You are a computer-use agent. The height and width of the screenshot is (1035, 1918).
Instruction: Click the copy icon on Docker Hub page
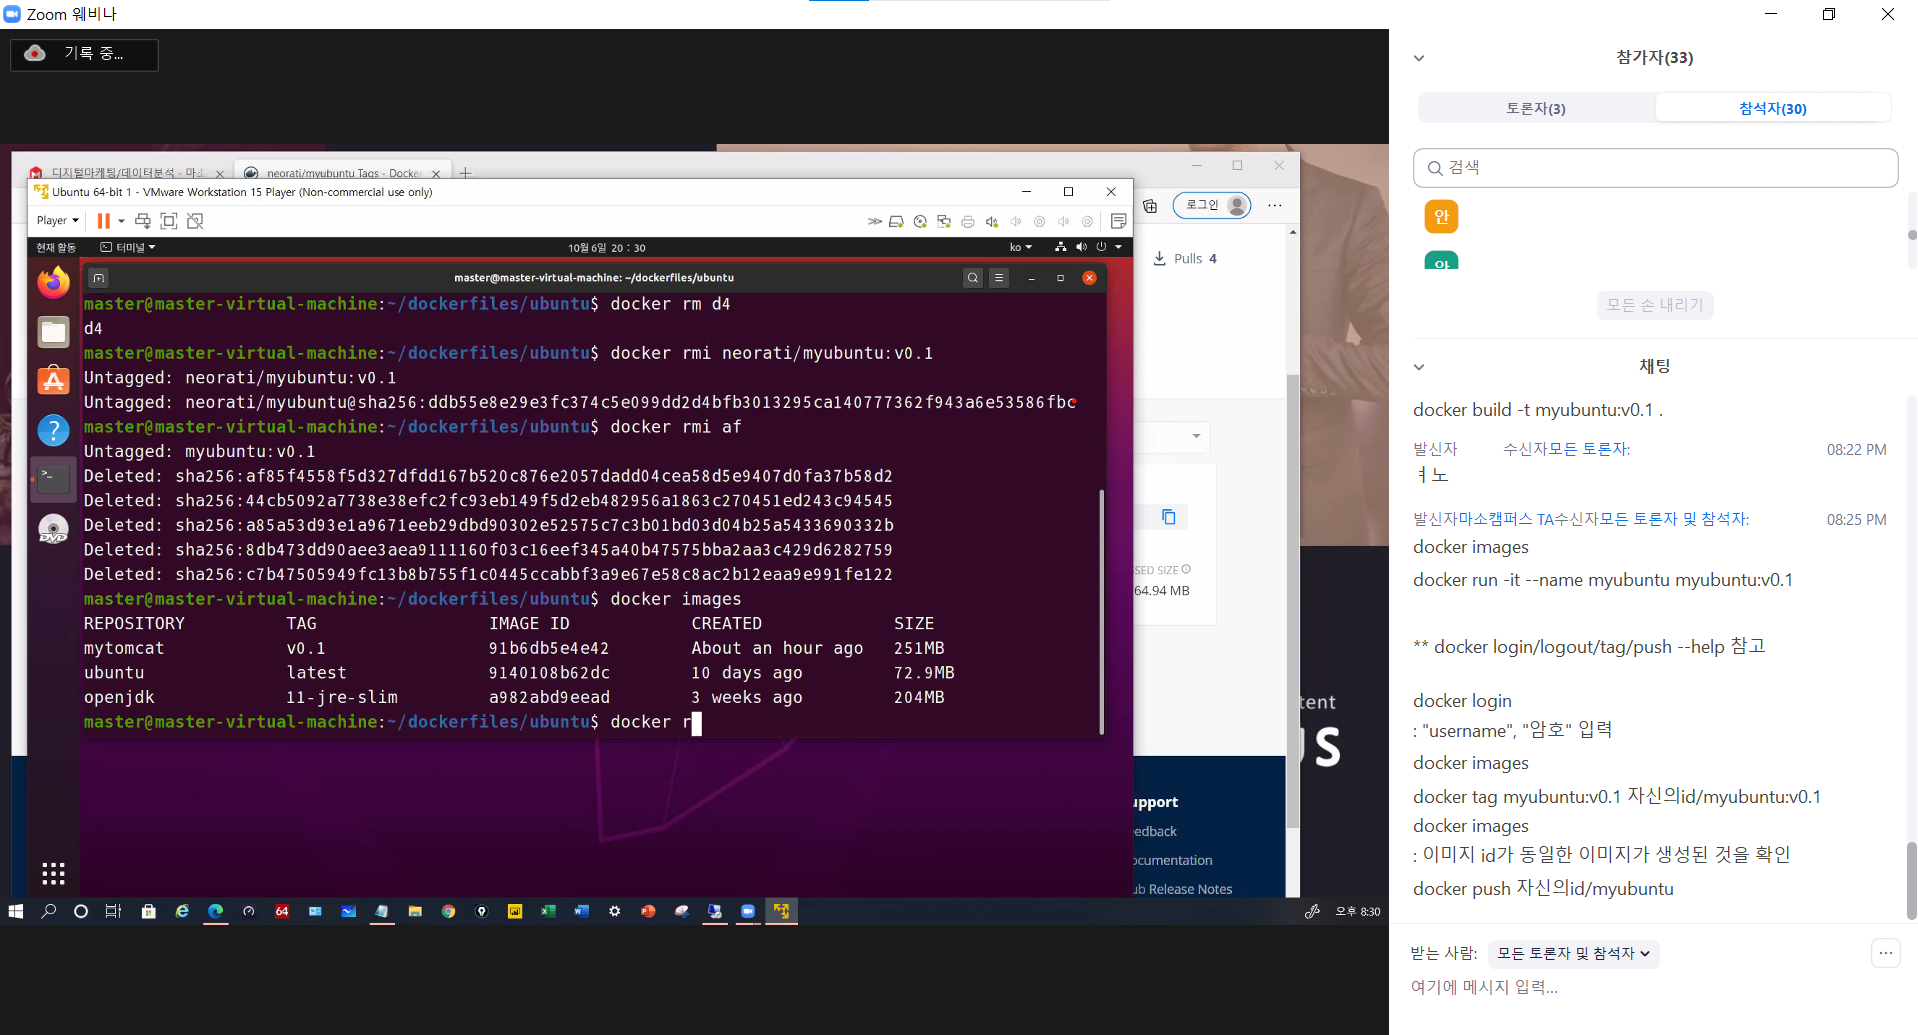1168,517
